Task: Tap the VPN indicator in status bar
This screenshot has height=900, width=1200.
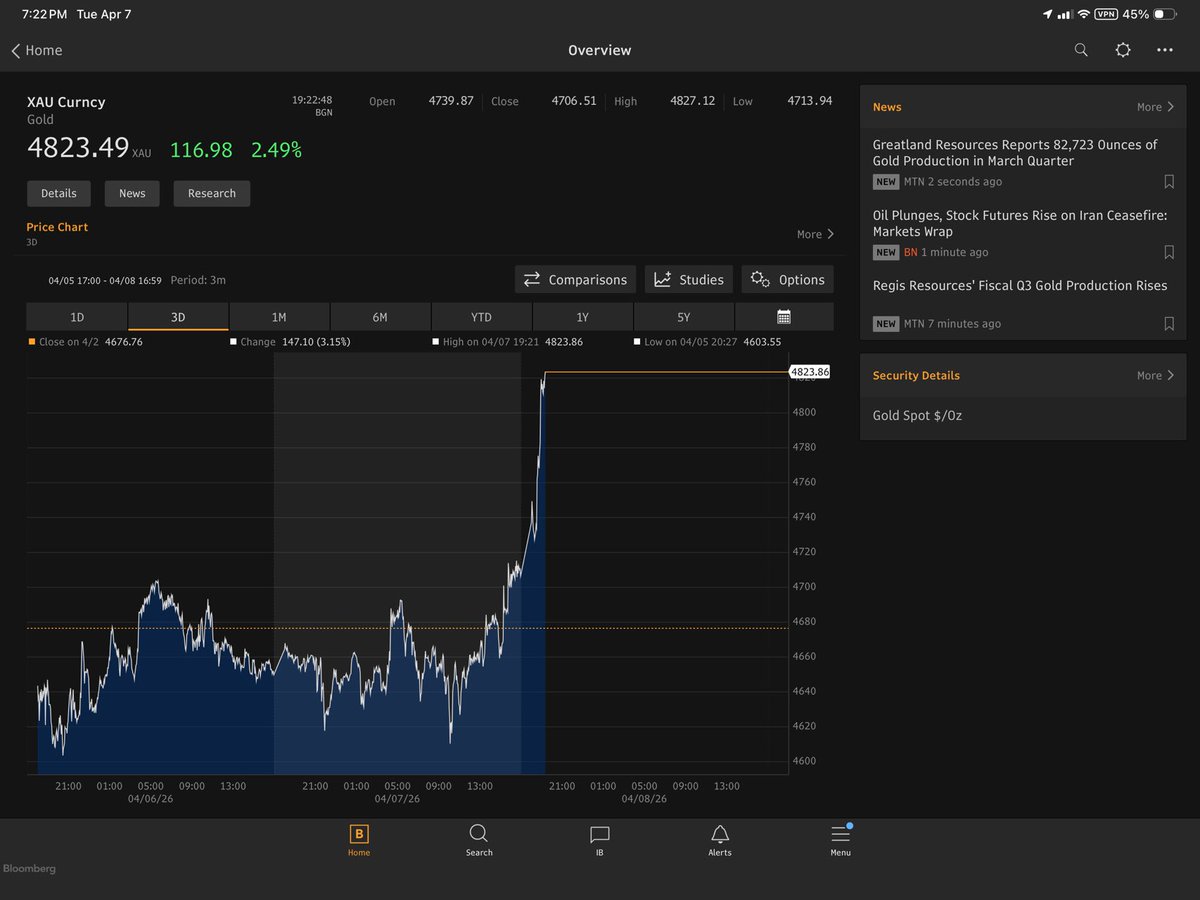Action: pos(1106,14)
